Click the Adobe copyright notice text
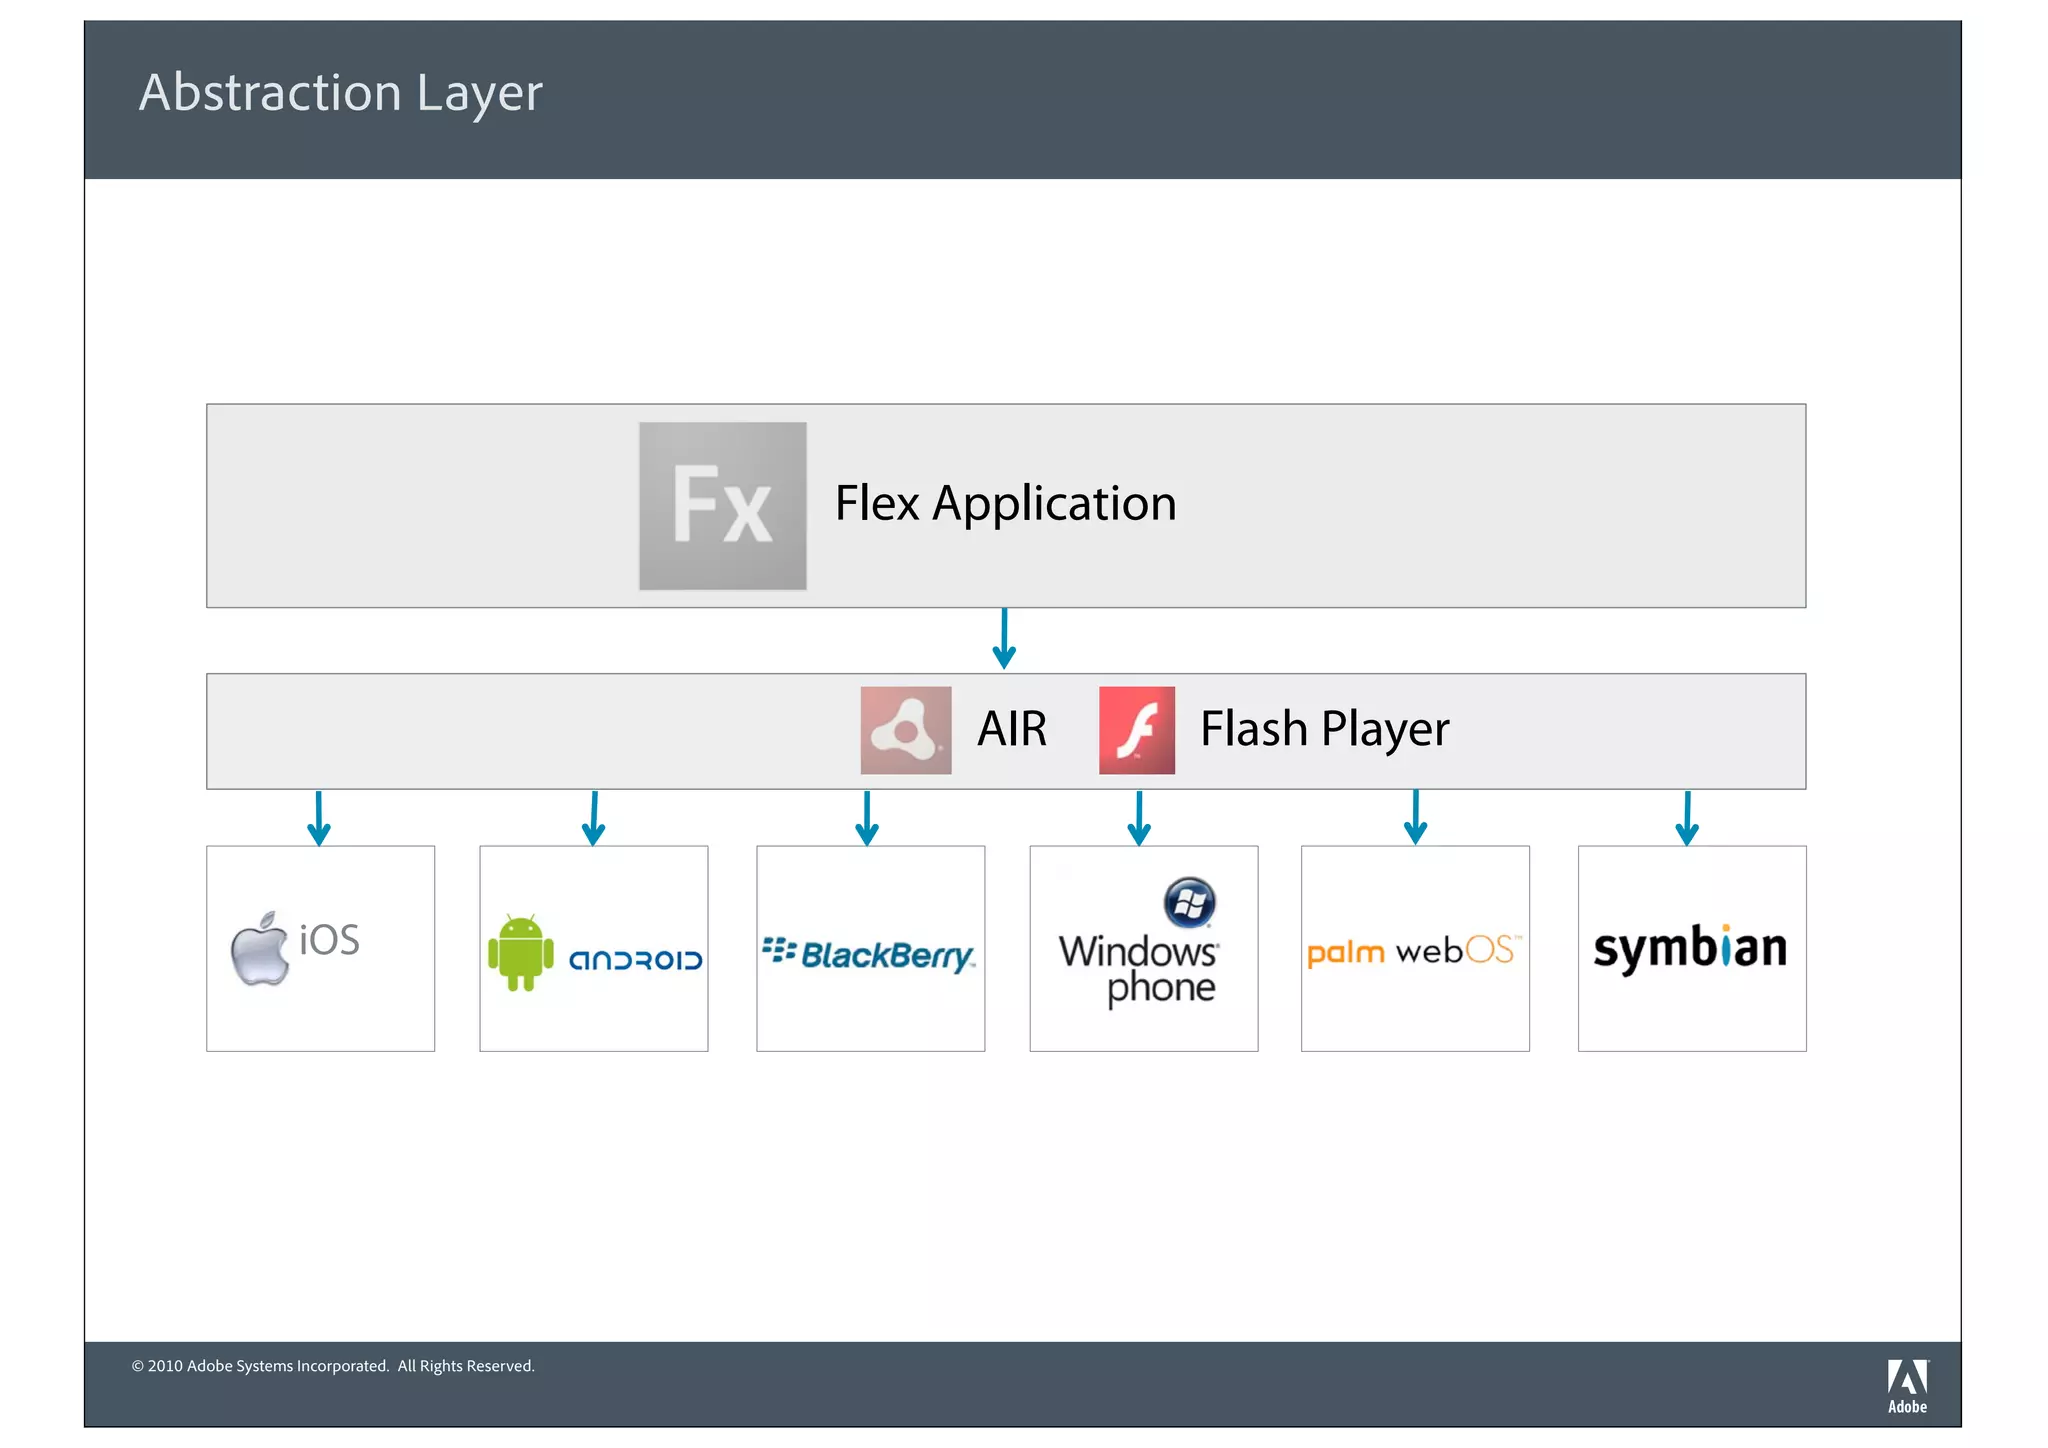Screen dimensions: 2048x1448 pyautogui.click(x=333, y=1366)
